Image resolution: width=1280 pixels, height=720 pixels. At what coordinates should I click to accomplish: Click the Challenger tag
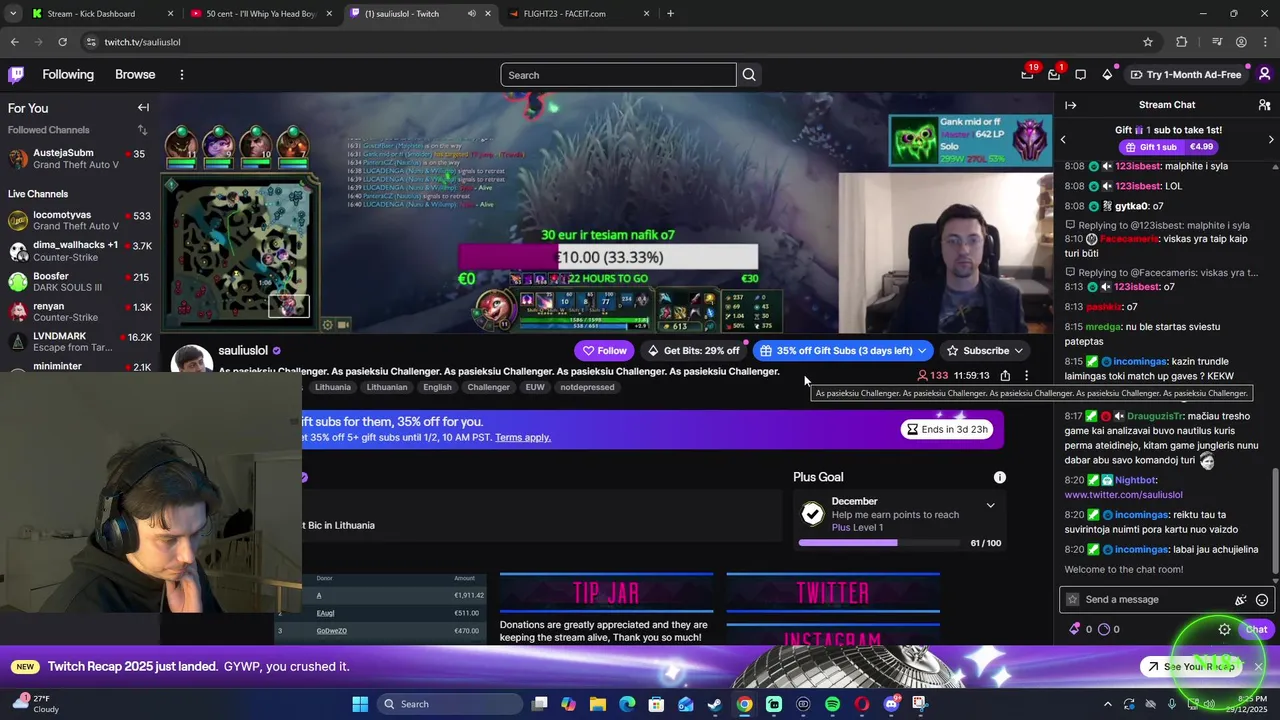(489, 387)
